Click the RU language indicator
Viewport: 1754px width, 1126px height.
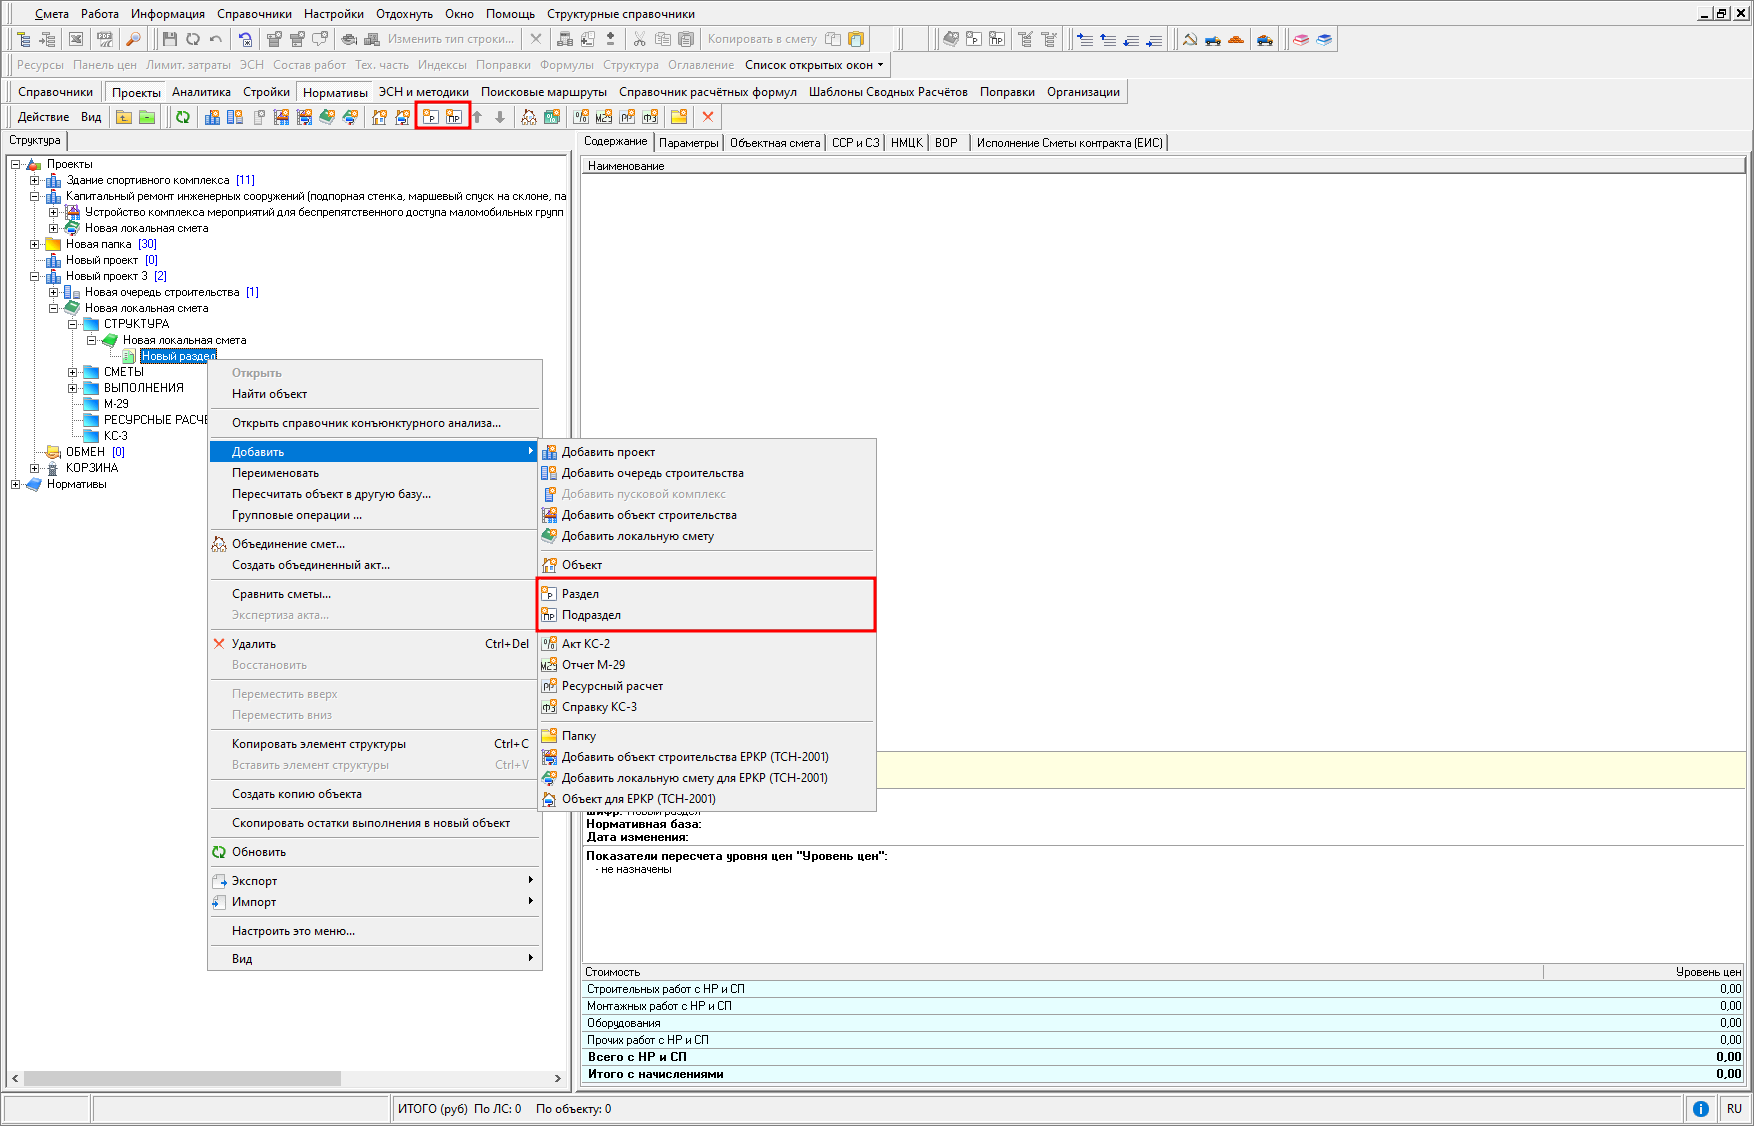[x=1734, y=1109]
